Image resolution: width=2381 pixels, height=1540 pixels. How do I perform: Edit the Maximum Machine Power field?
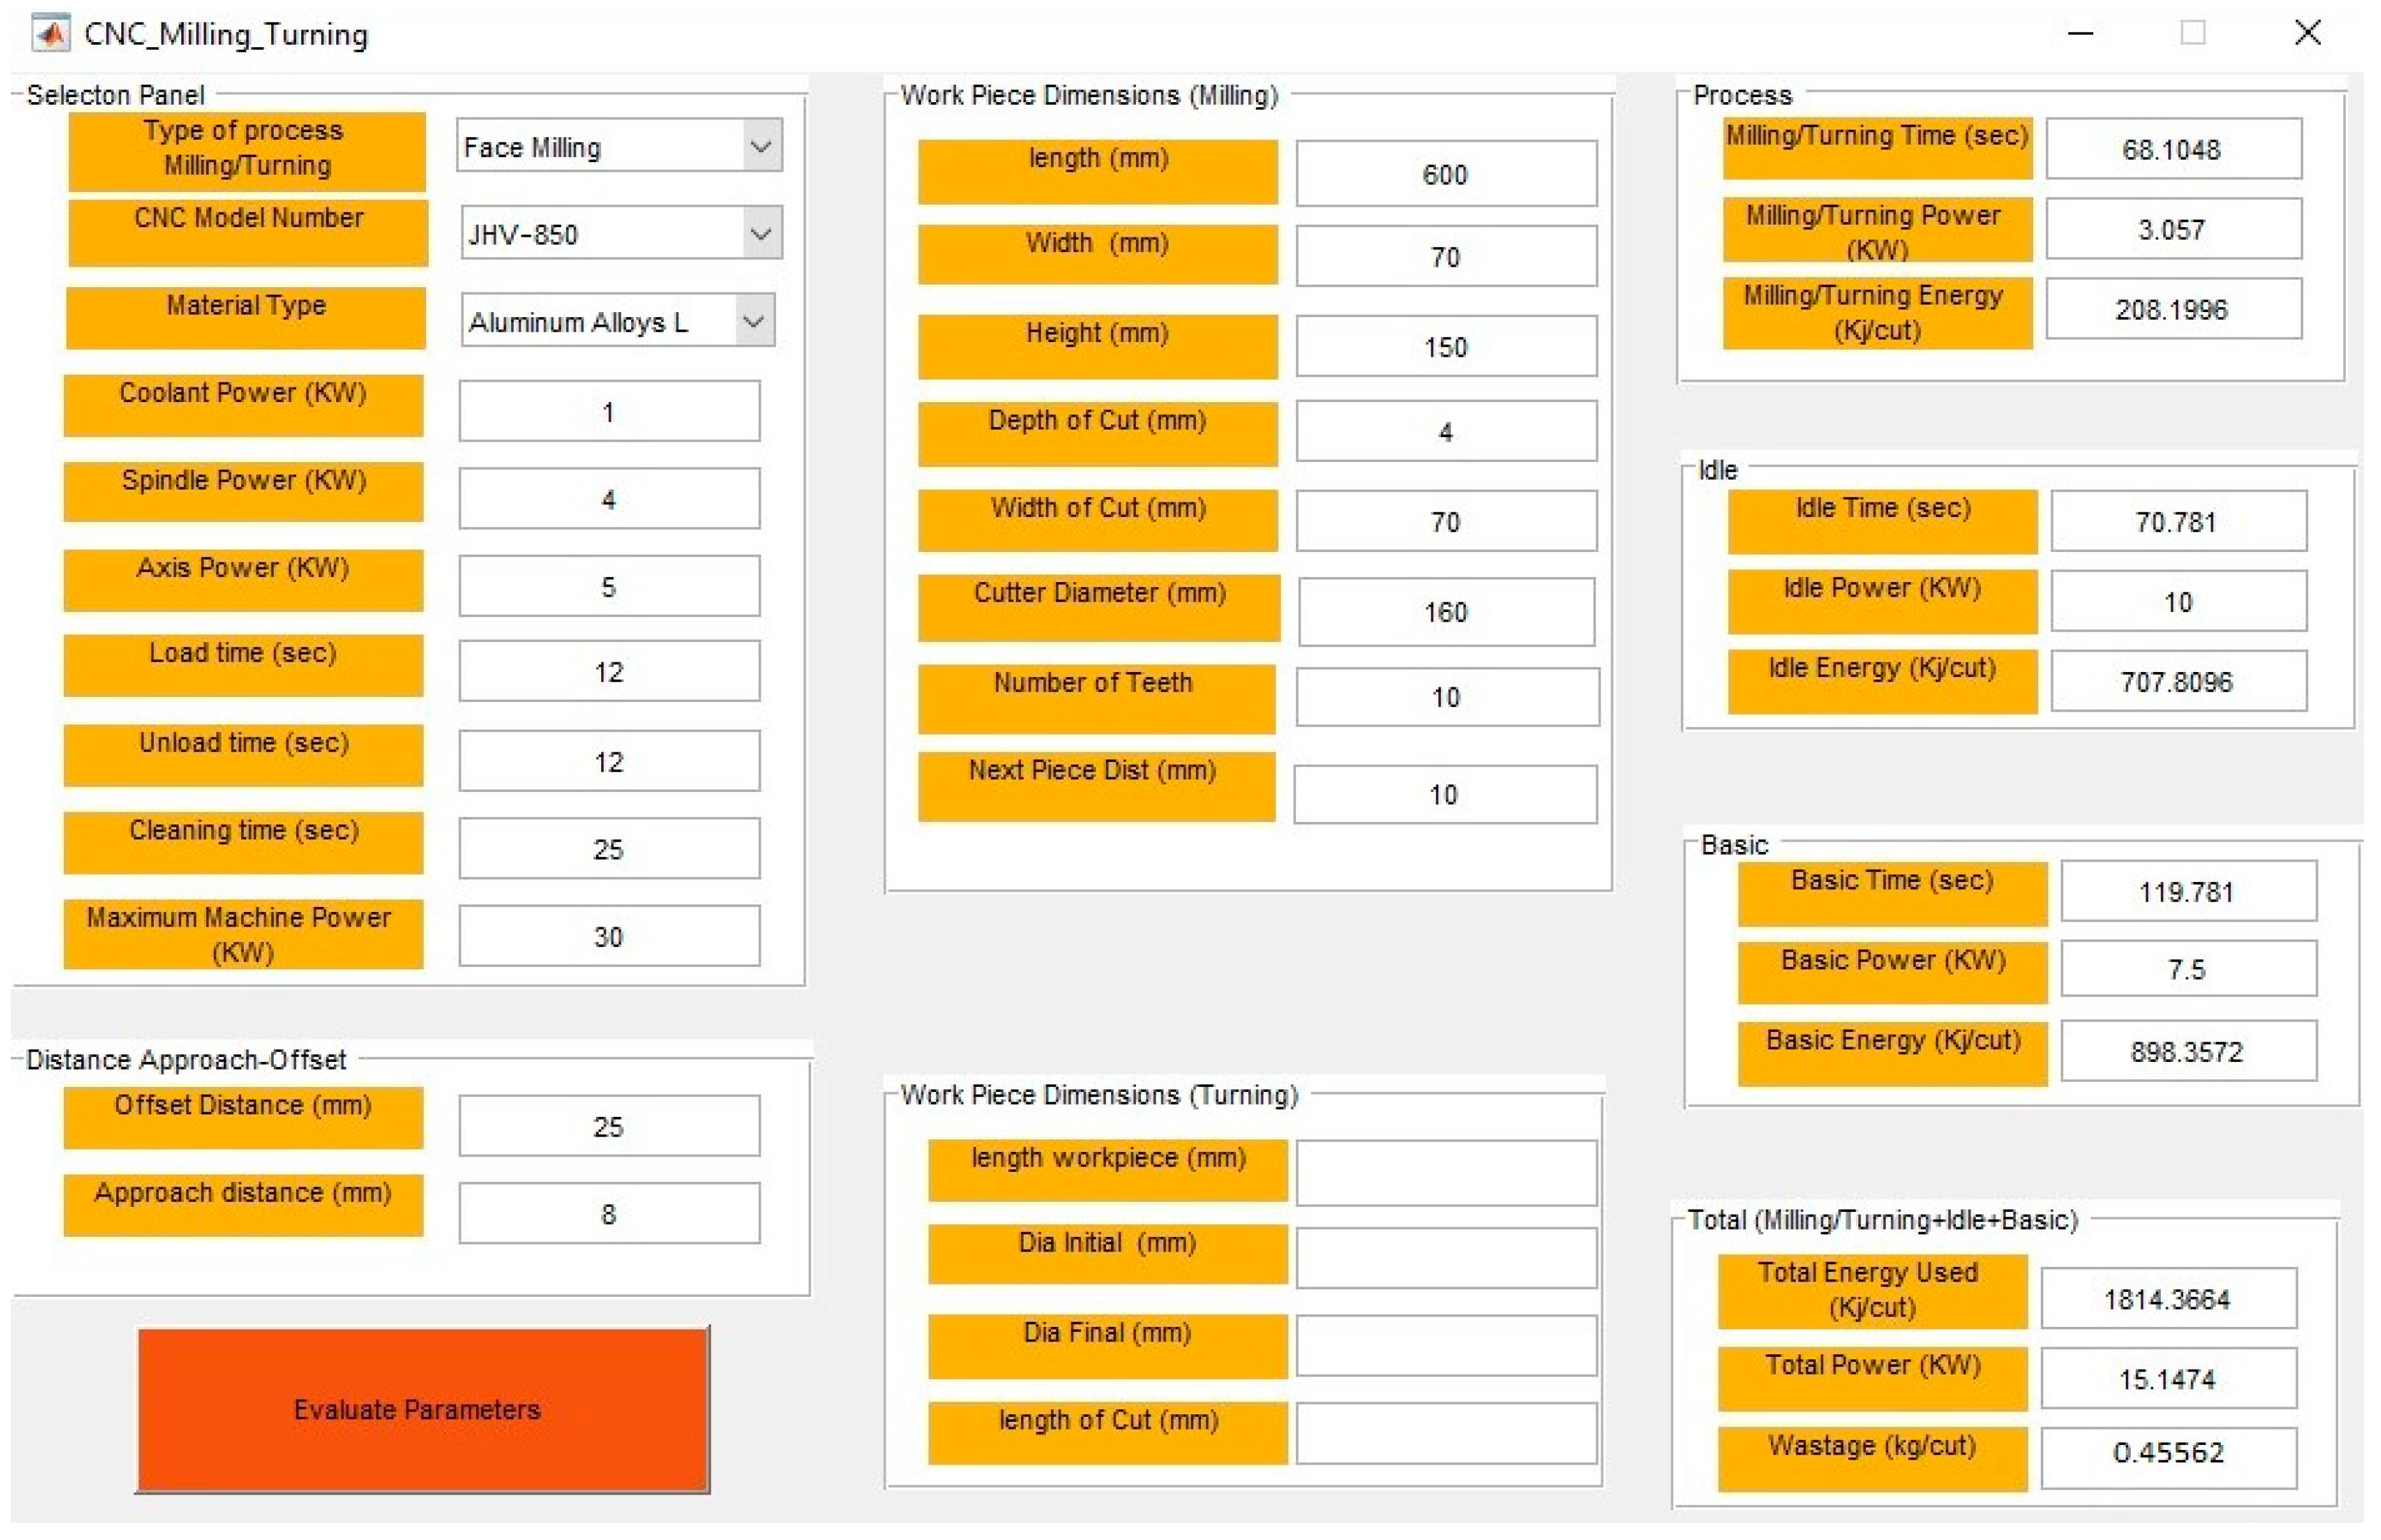pos(608,936)
